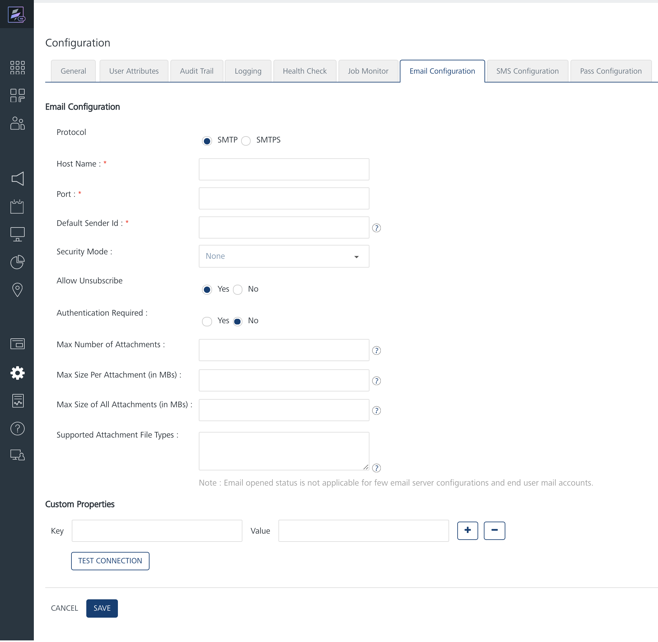
Task: Switch to the General tab
Action: click(x=73, y=71)
